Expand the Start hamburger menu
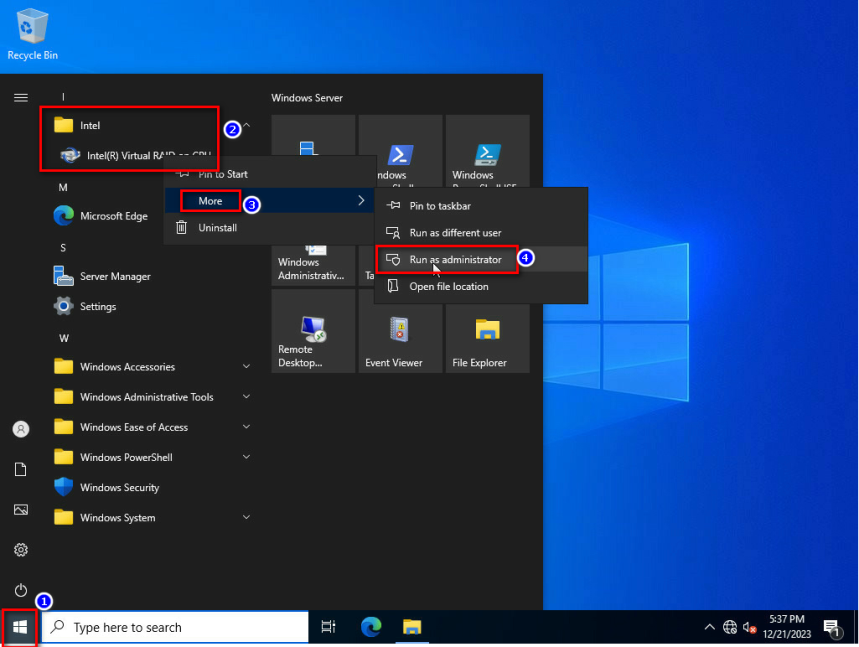This screenshot has height=647, width=859. [x=21, y=98]
